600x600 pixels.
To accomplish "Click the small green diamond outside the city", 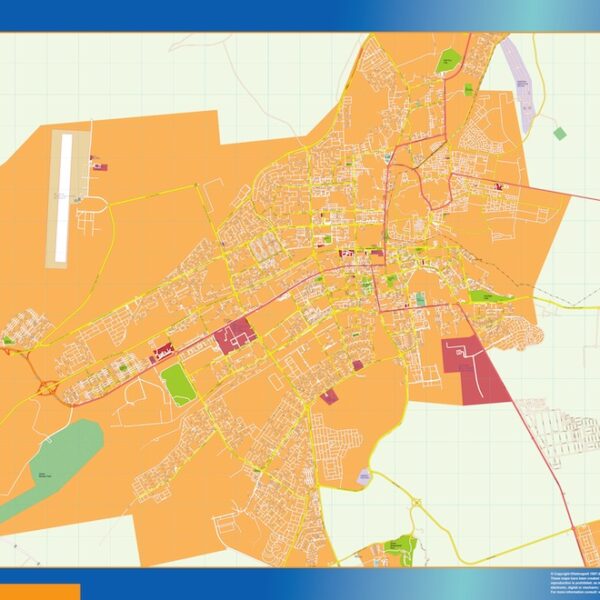I will point(560,134).
